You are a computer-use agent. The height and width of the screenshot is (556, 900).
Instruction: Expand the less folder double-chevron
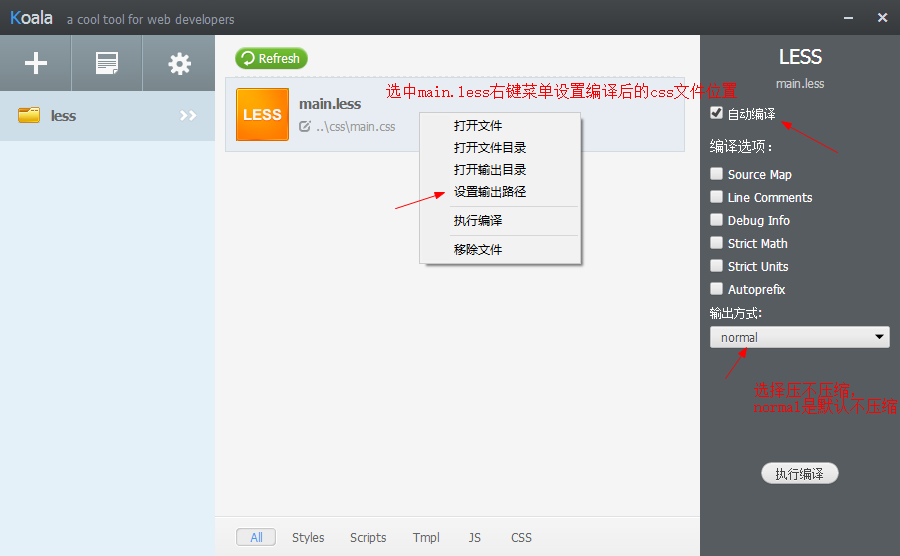(188, 116)
